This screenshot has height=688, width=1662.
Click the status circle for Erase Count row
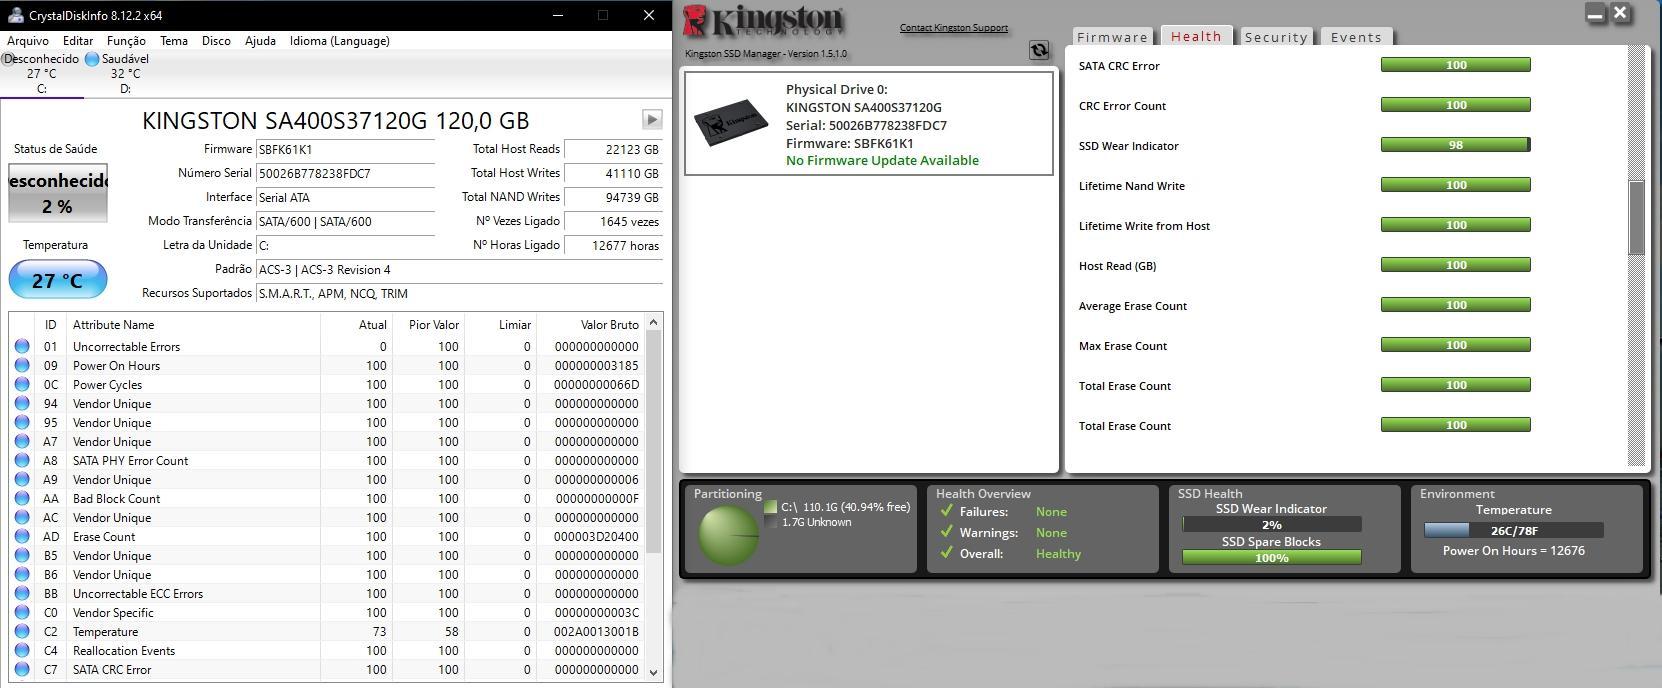22,536
